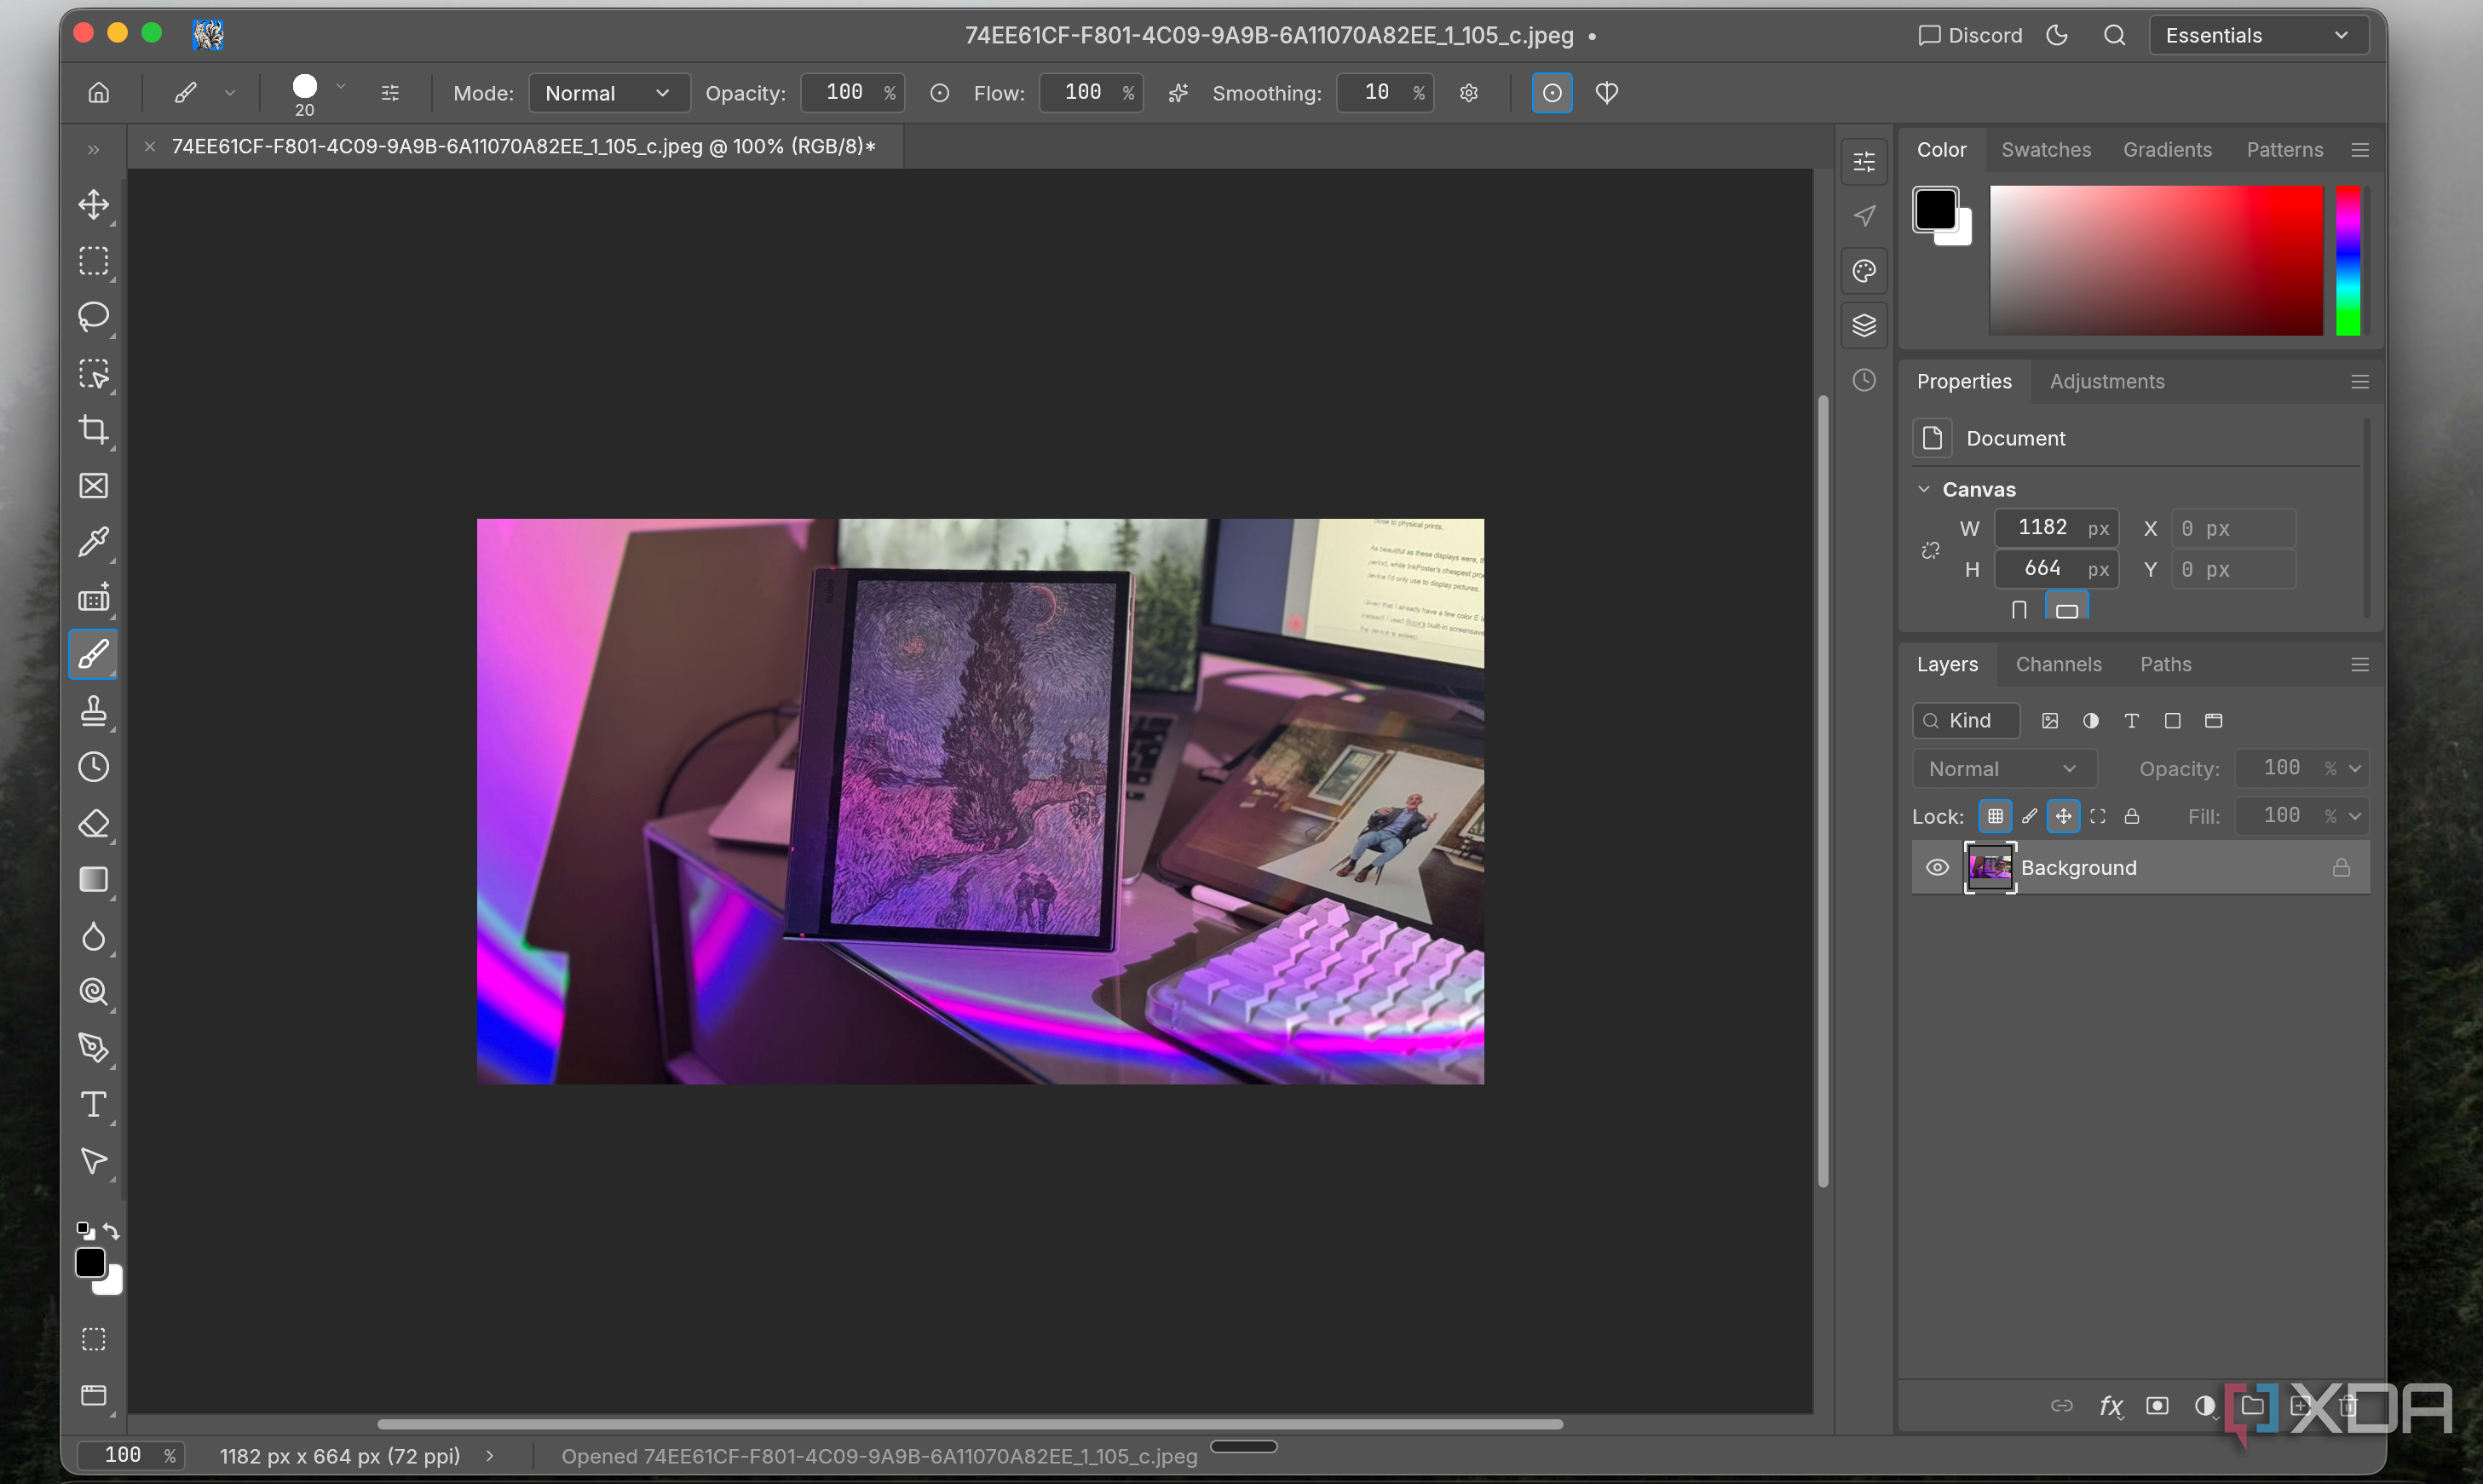Select the Eyedropper tool
Viewport: 2483px width, 1484px height.
pyautogui.click(x=94, y=542)
